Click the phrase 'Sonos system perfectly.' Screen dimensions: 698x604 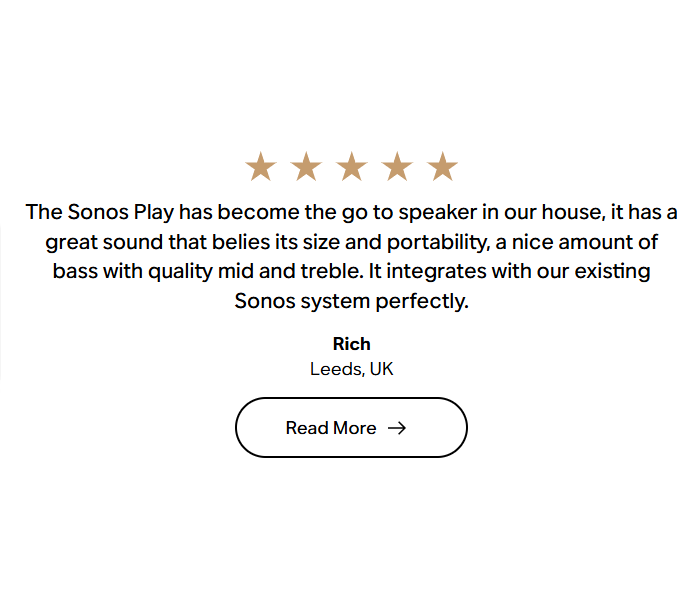(x=352, y=301)
